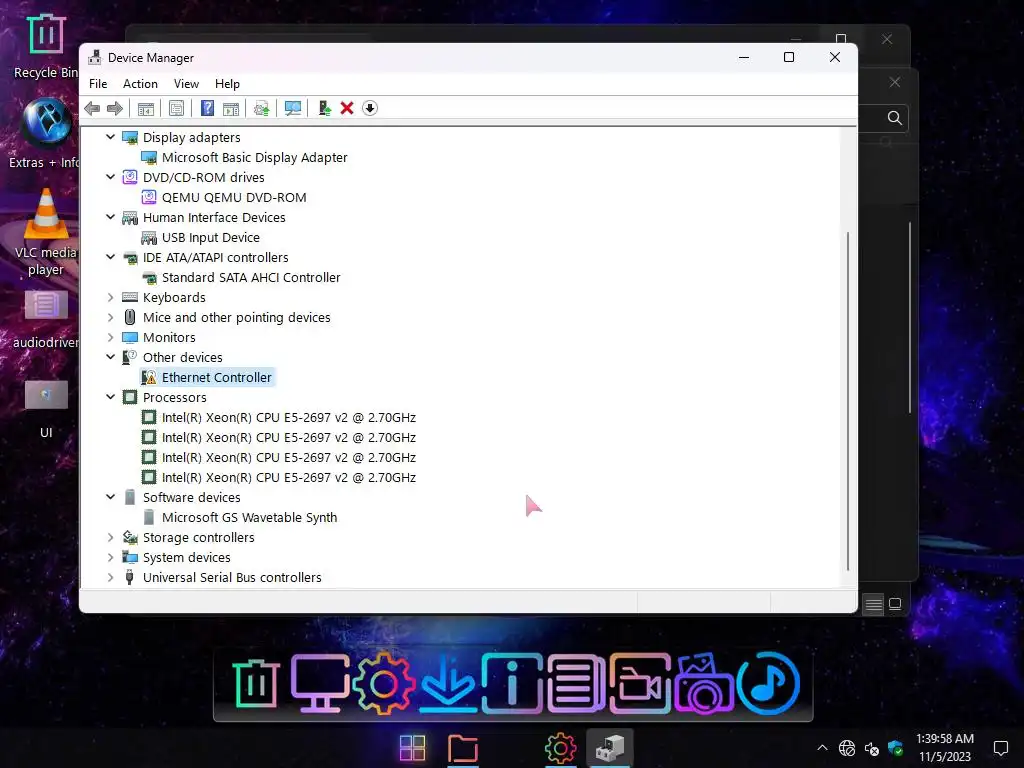This screenshot has height=768, width=1024.
Task: Click the red X Uninstall device icon
Action: (x=347, y=108)
